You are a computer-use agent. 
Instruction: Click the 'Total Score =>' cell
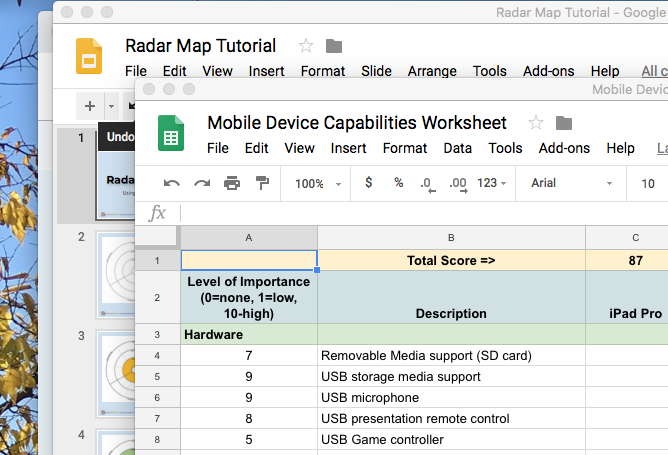coord(451,260)
